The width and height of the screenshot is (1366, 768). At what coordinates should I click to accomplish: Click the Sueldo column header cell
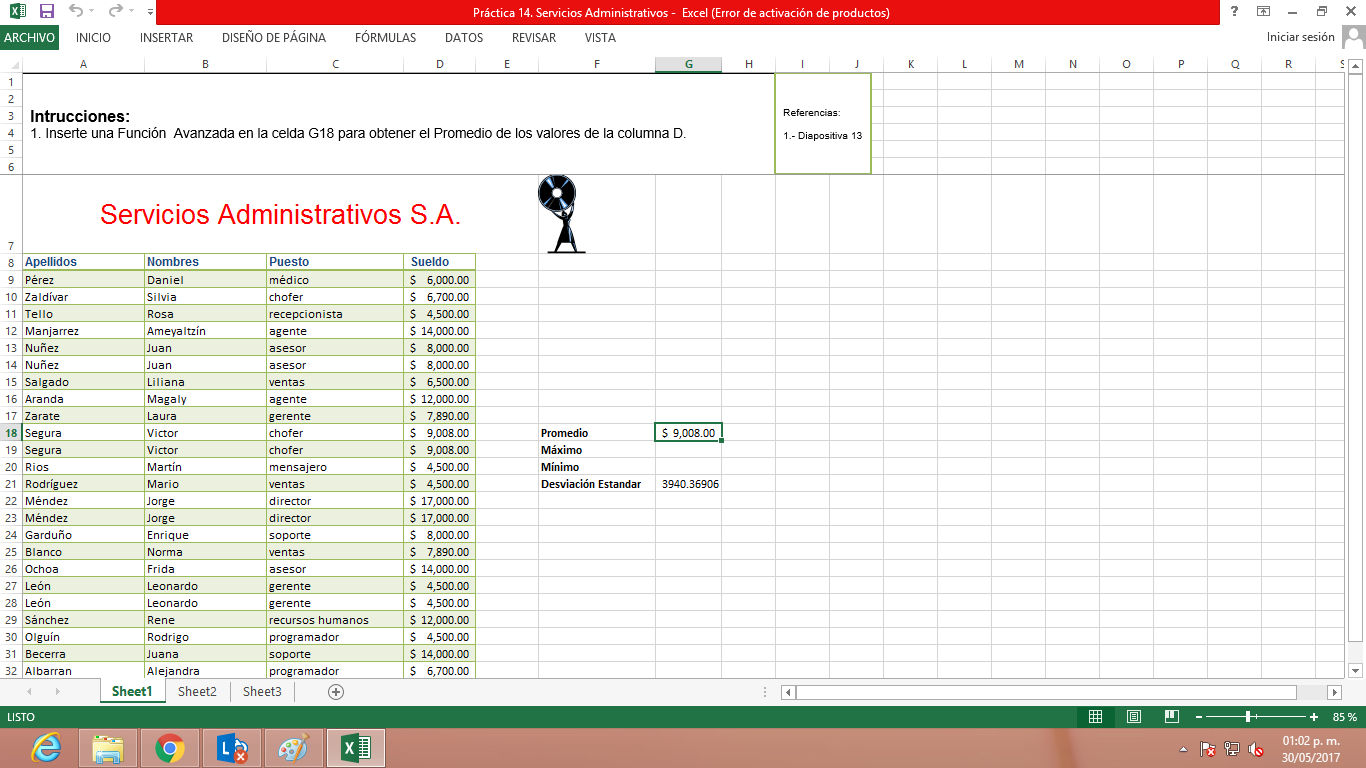click(439, 262)
